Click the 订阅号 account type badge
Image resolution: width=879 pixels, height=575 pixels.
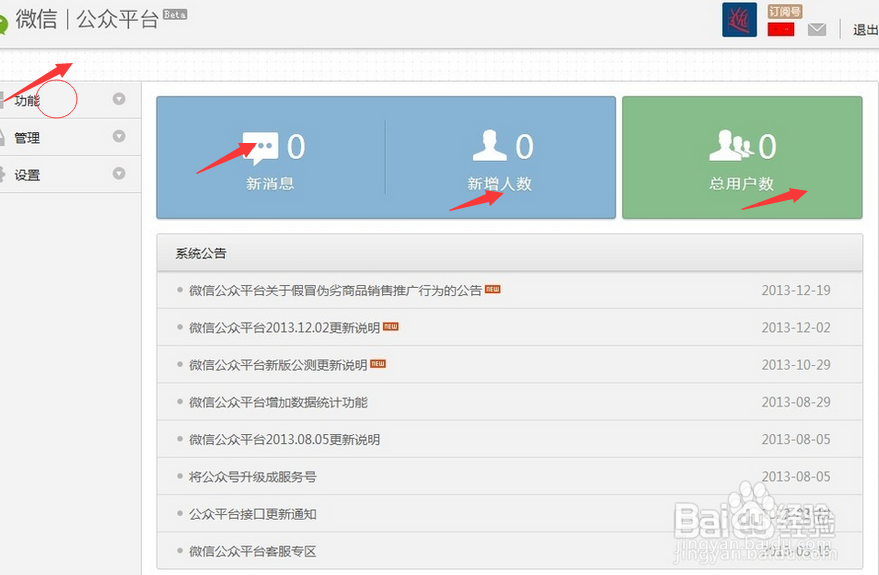(785, 11)
